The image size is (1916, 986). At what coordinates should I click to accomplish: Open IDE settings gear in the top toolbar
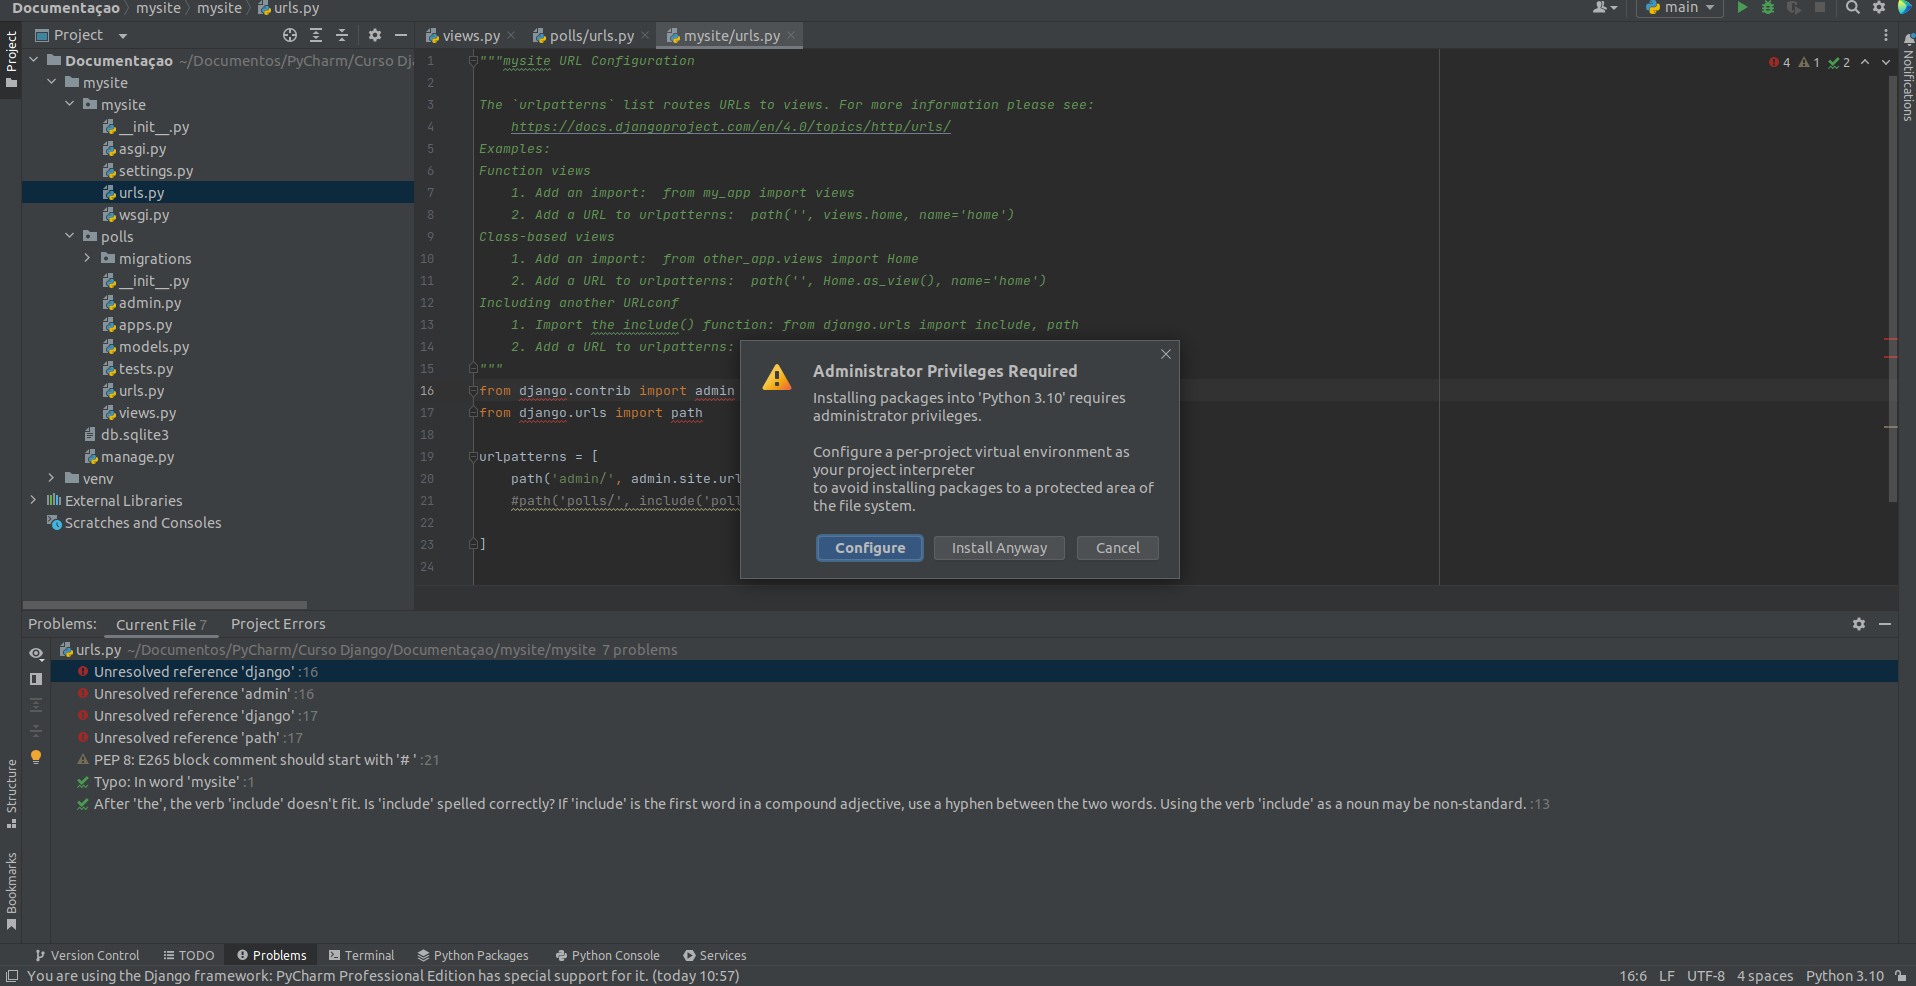point(1879,7)
